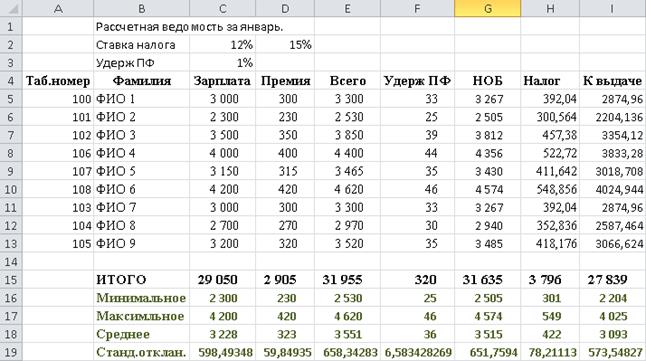Select tab number cell 106
The height and width of the screenshot is (361, 646).
pyautogui.click(x=58, y=153)
